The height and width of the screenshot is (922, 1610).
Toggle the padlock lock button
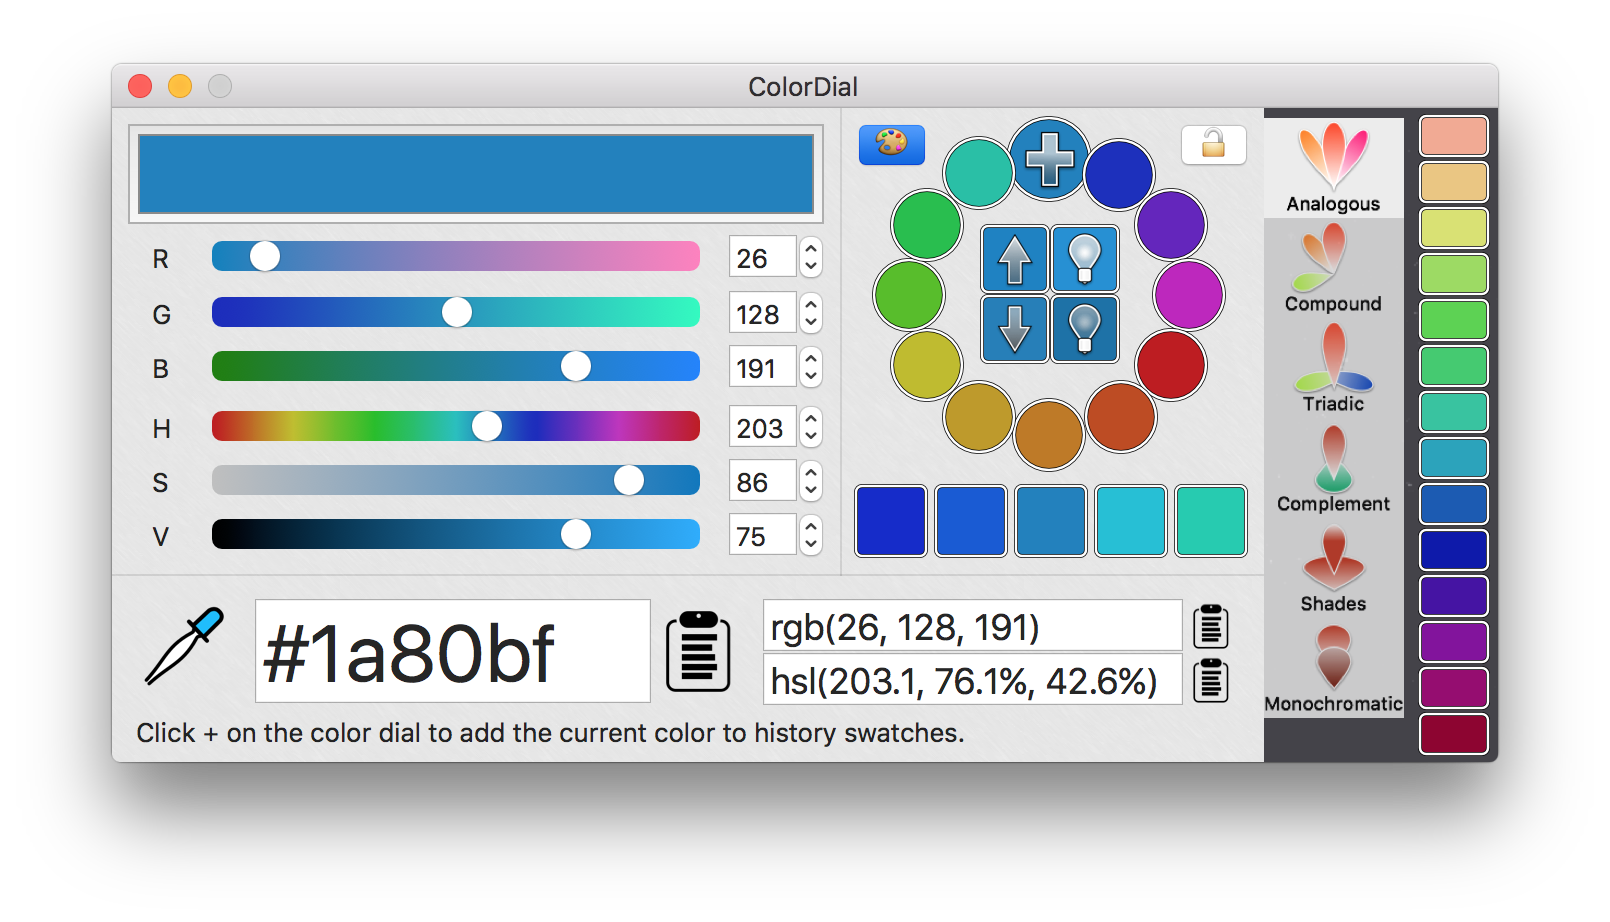pyautogui.click(x=1214, y=145)
